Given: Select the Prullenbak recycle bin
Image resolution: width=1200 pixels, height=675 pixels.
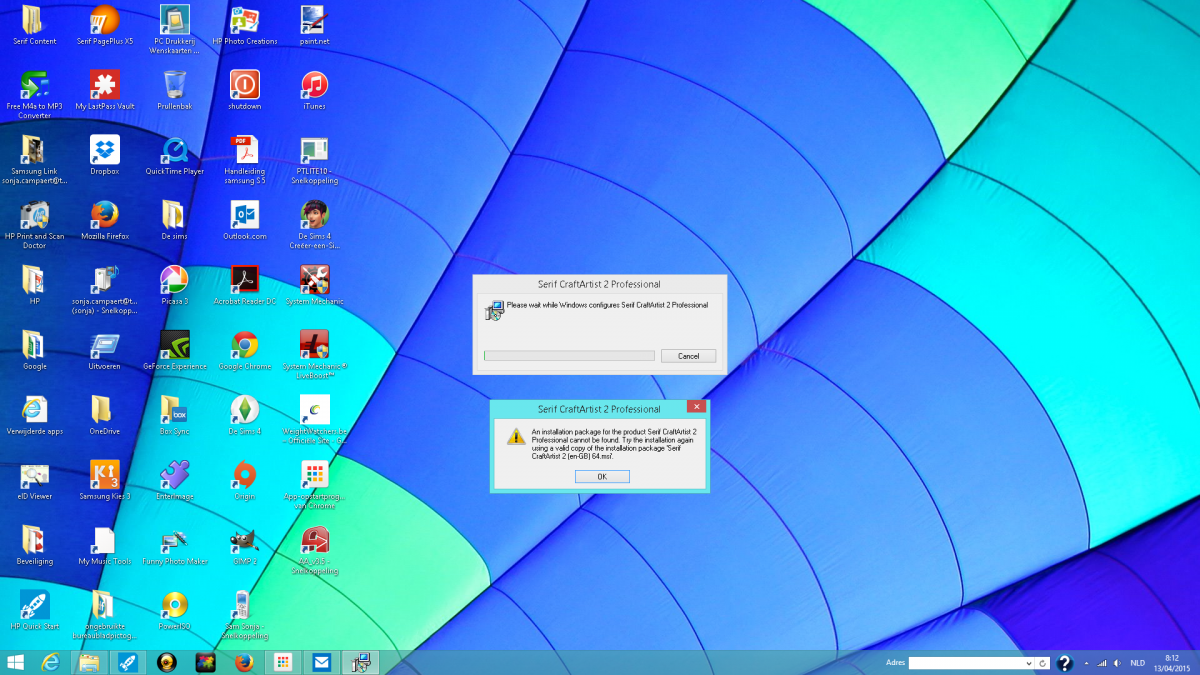Looking at the screenshot, I should click(174, 91).
